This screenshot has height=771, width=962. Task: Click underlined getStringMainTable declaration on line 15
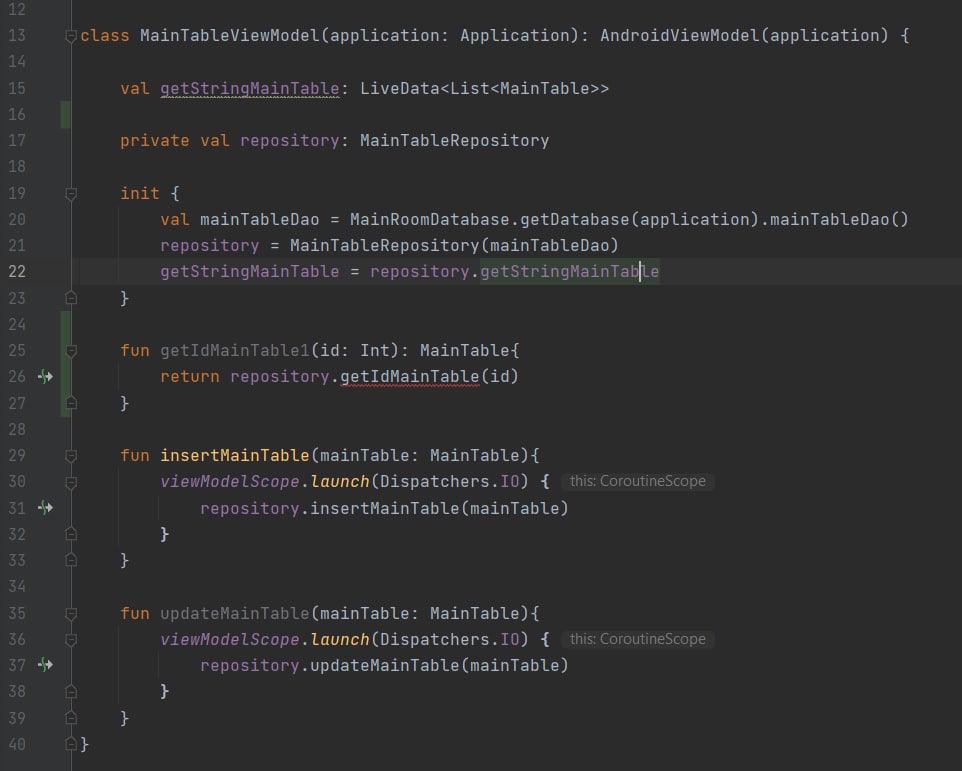click(250, 88)
